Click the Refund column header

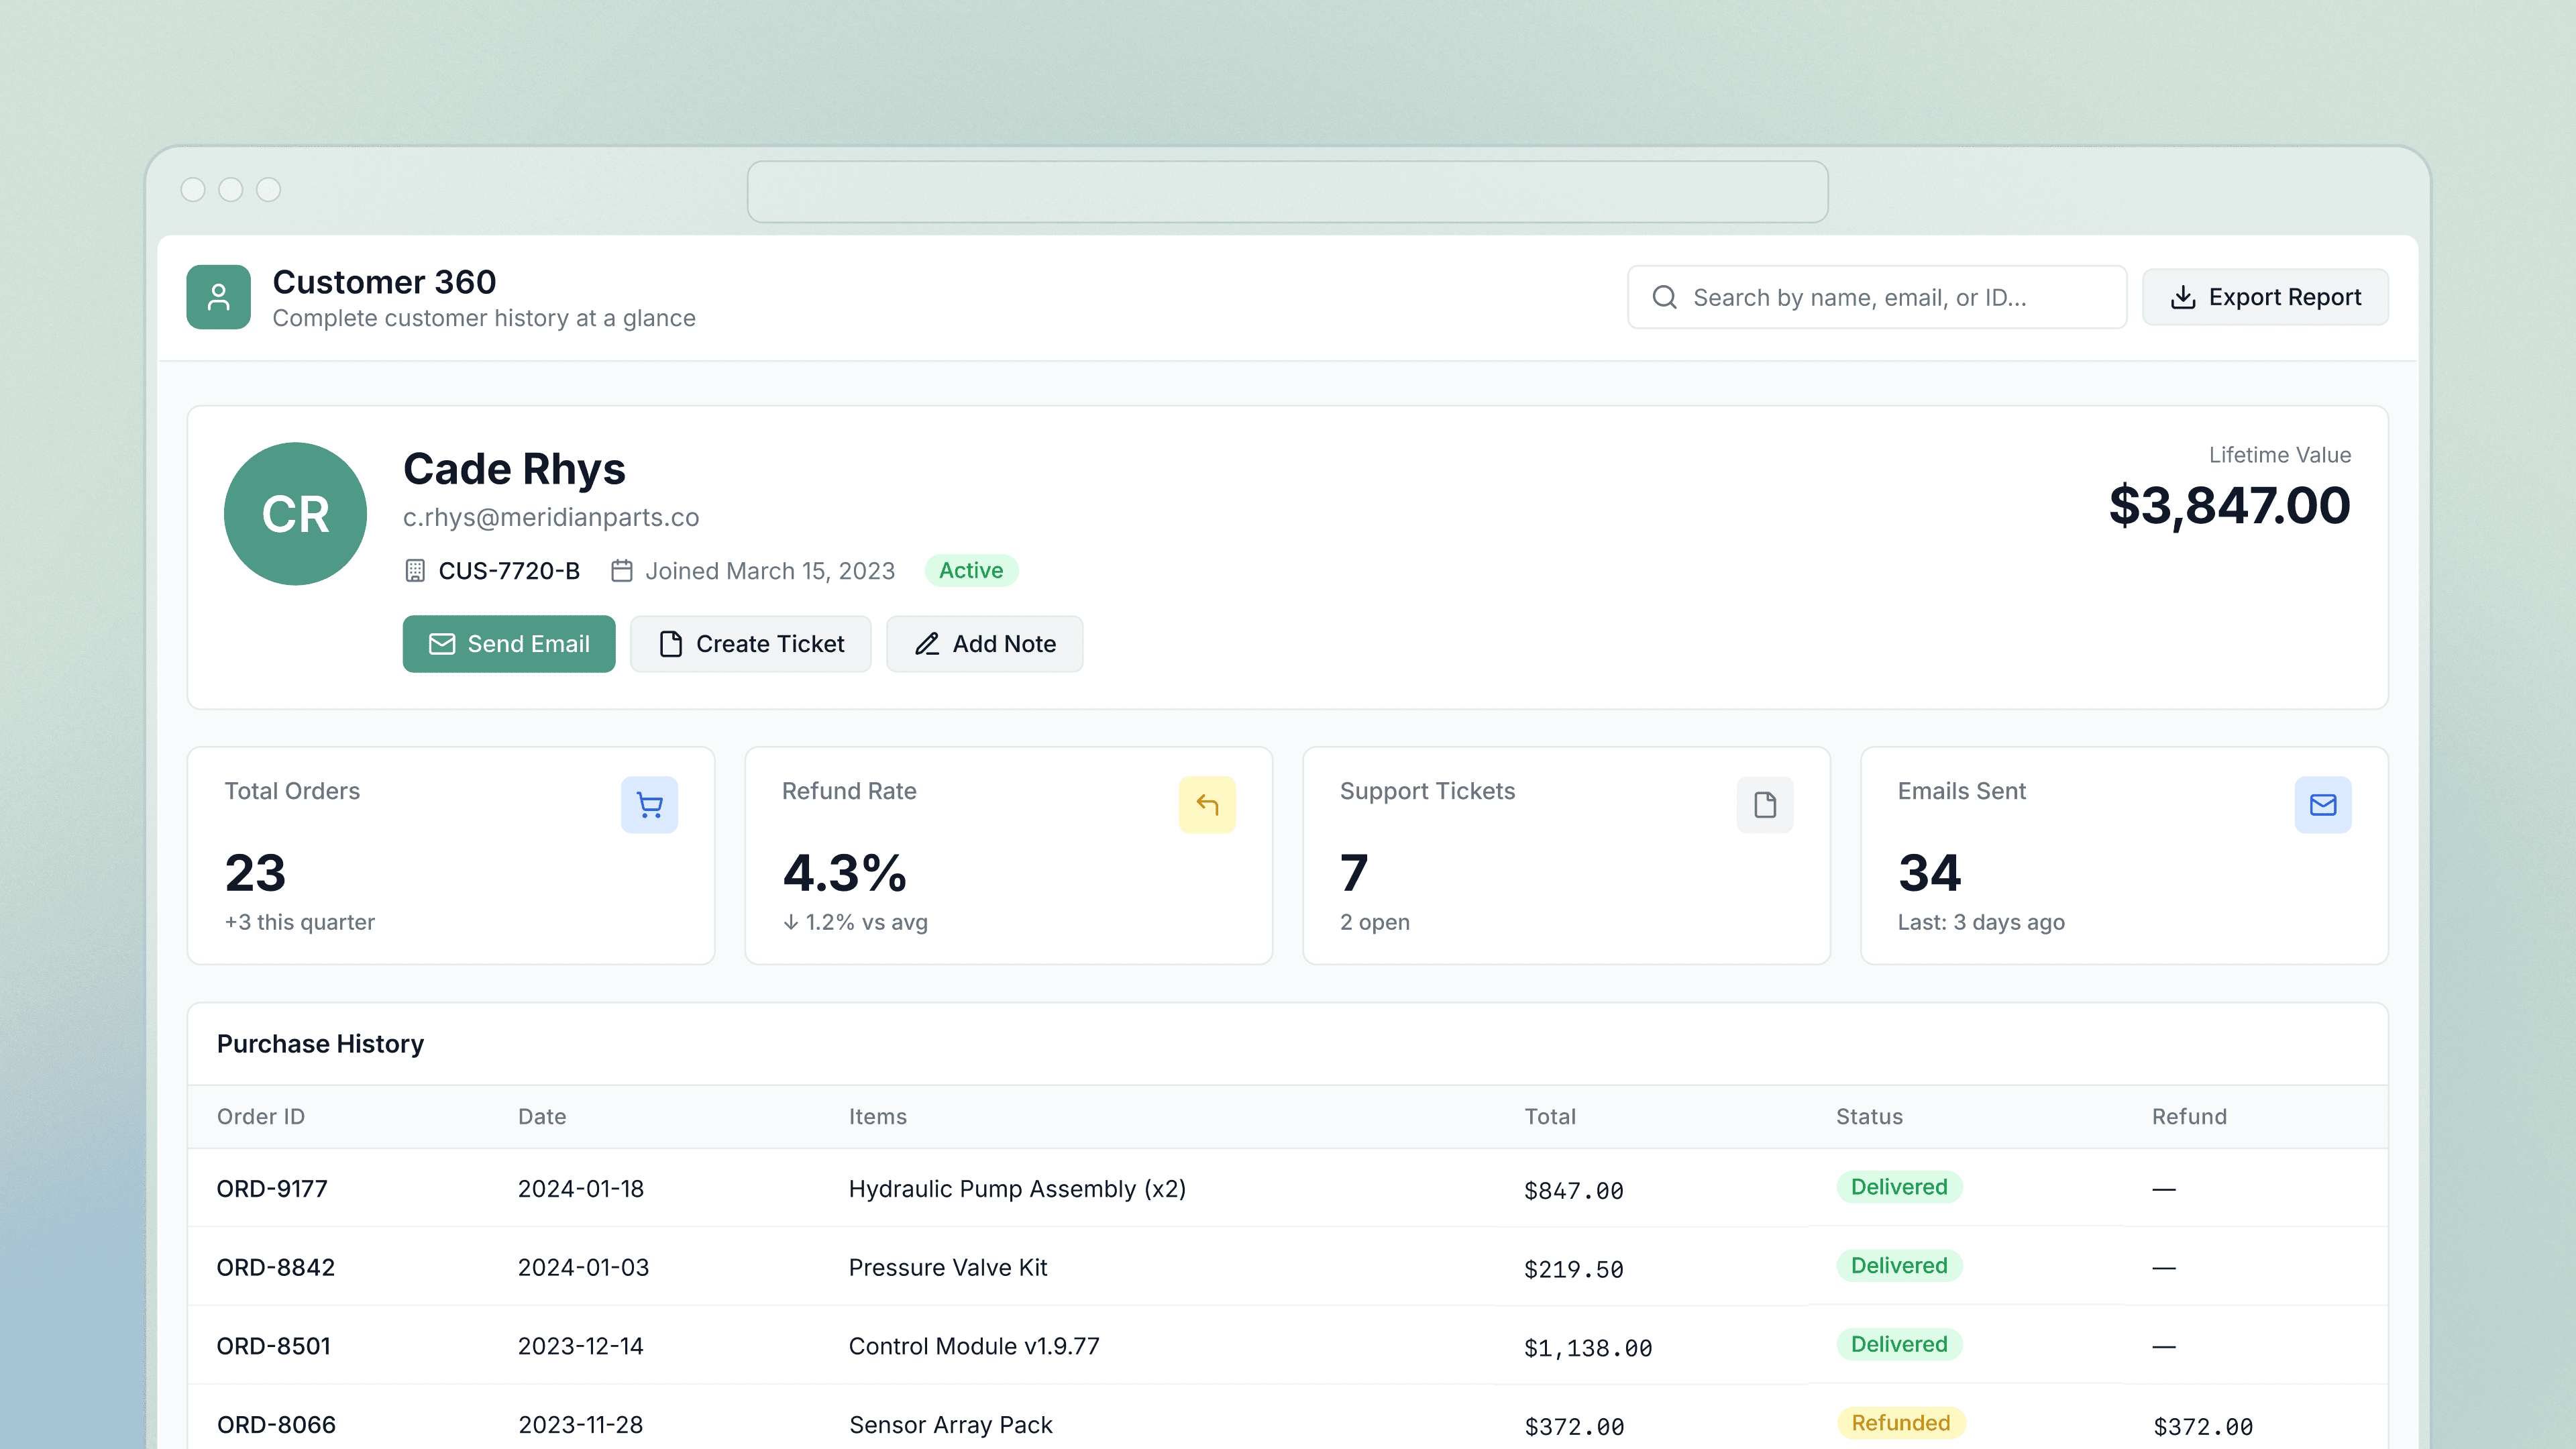point(2189,1117)
